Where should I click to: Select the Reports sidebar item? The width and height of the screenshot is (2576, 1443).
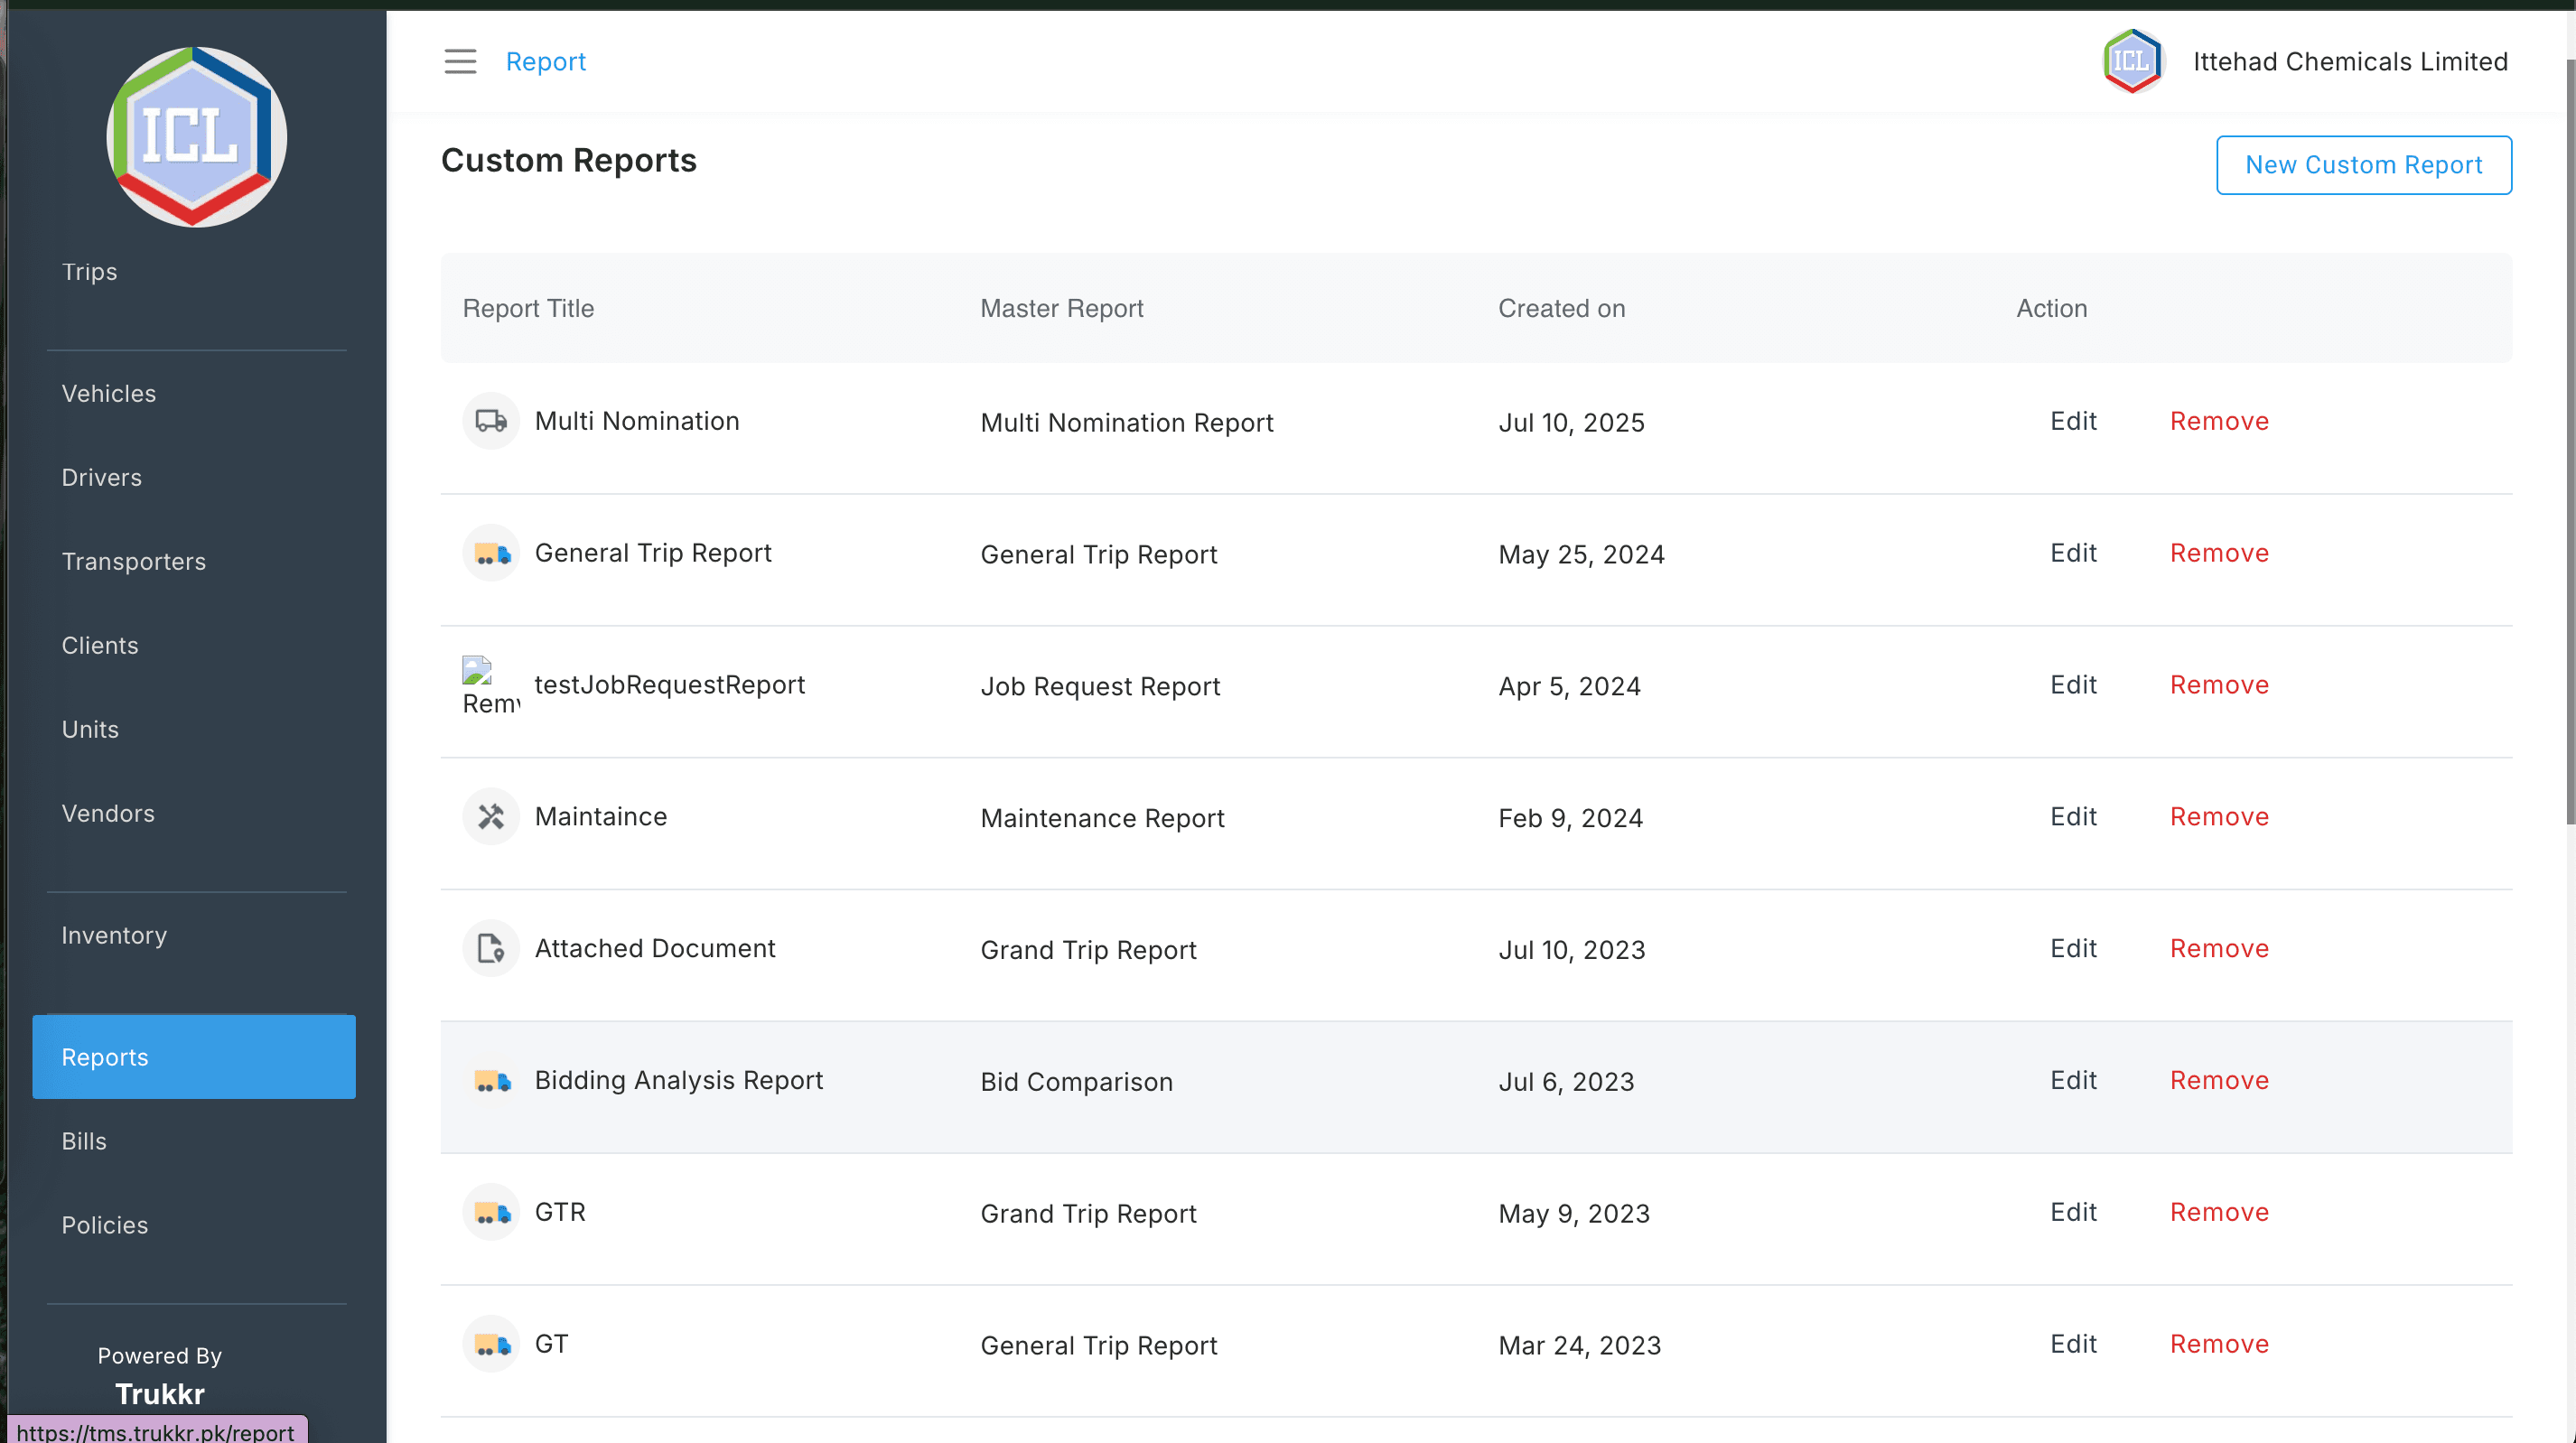[194, 1057]
